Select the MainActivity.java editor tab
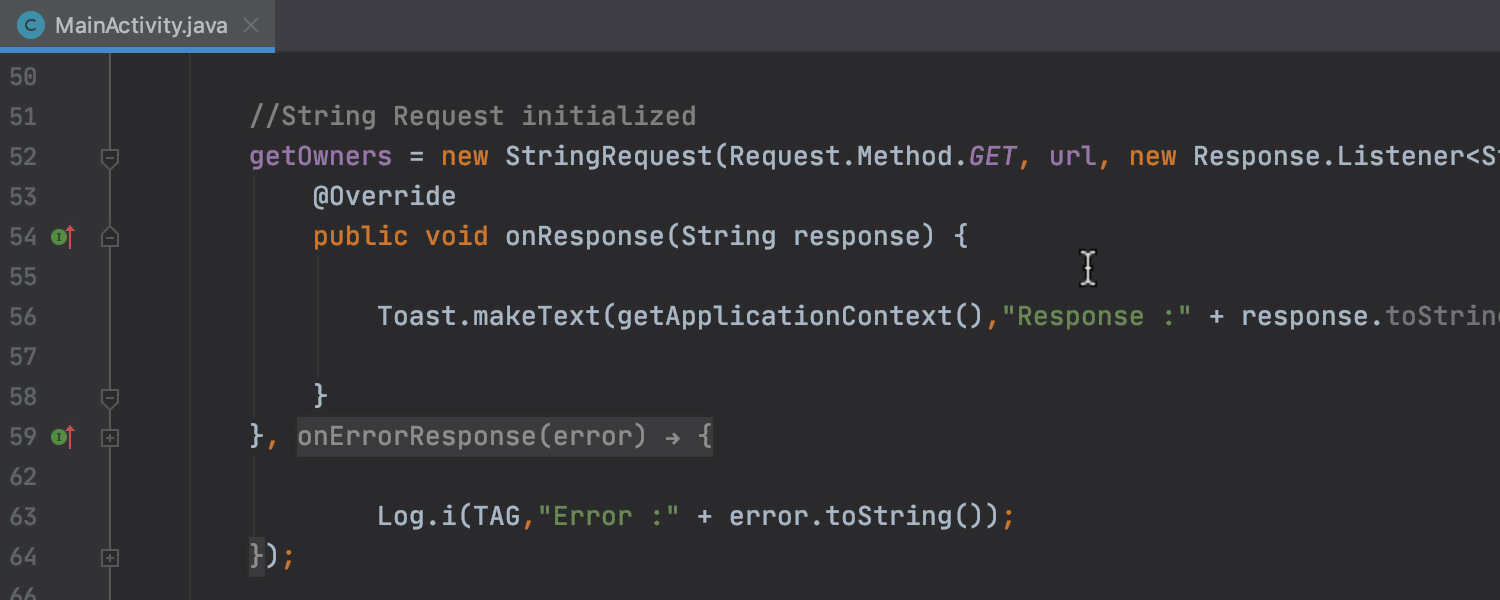1500x600 pixels. (x=141, y=25)
